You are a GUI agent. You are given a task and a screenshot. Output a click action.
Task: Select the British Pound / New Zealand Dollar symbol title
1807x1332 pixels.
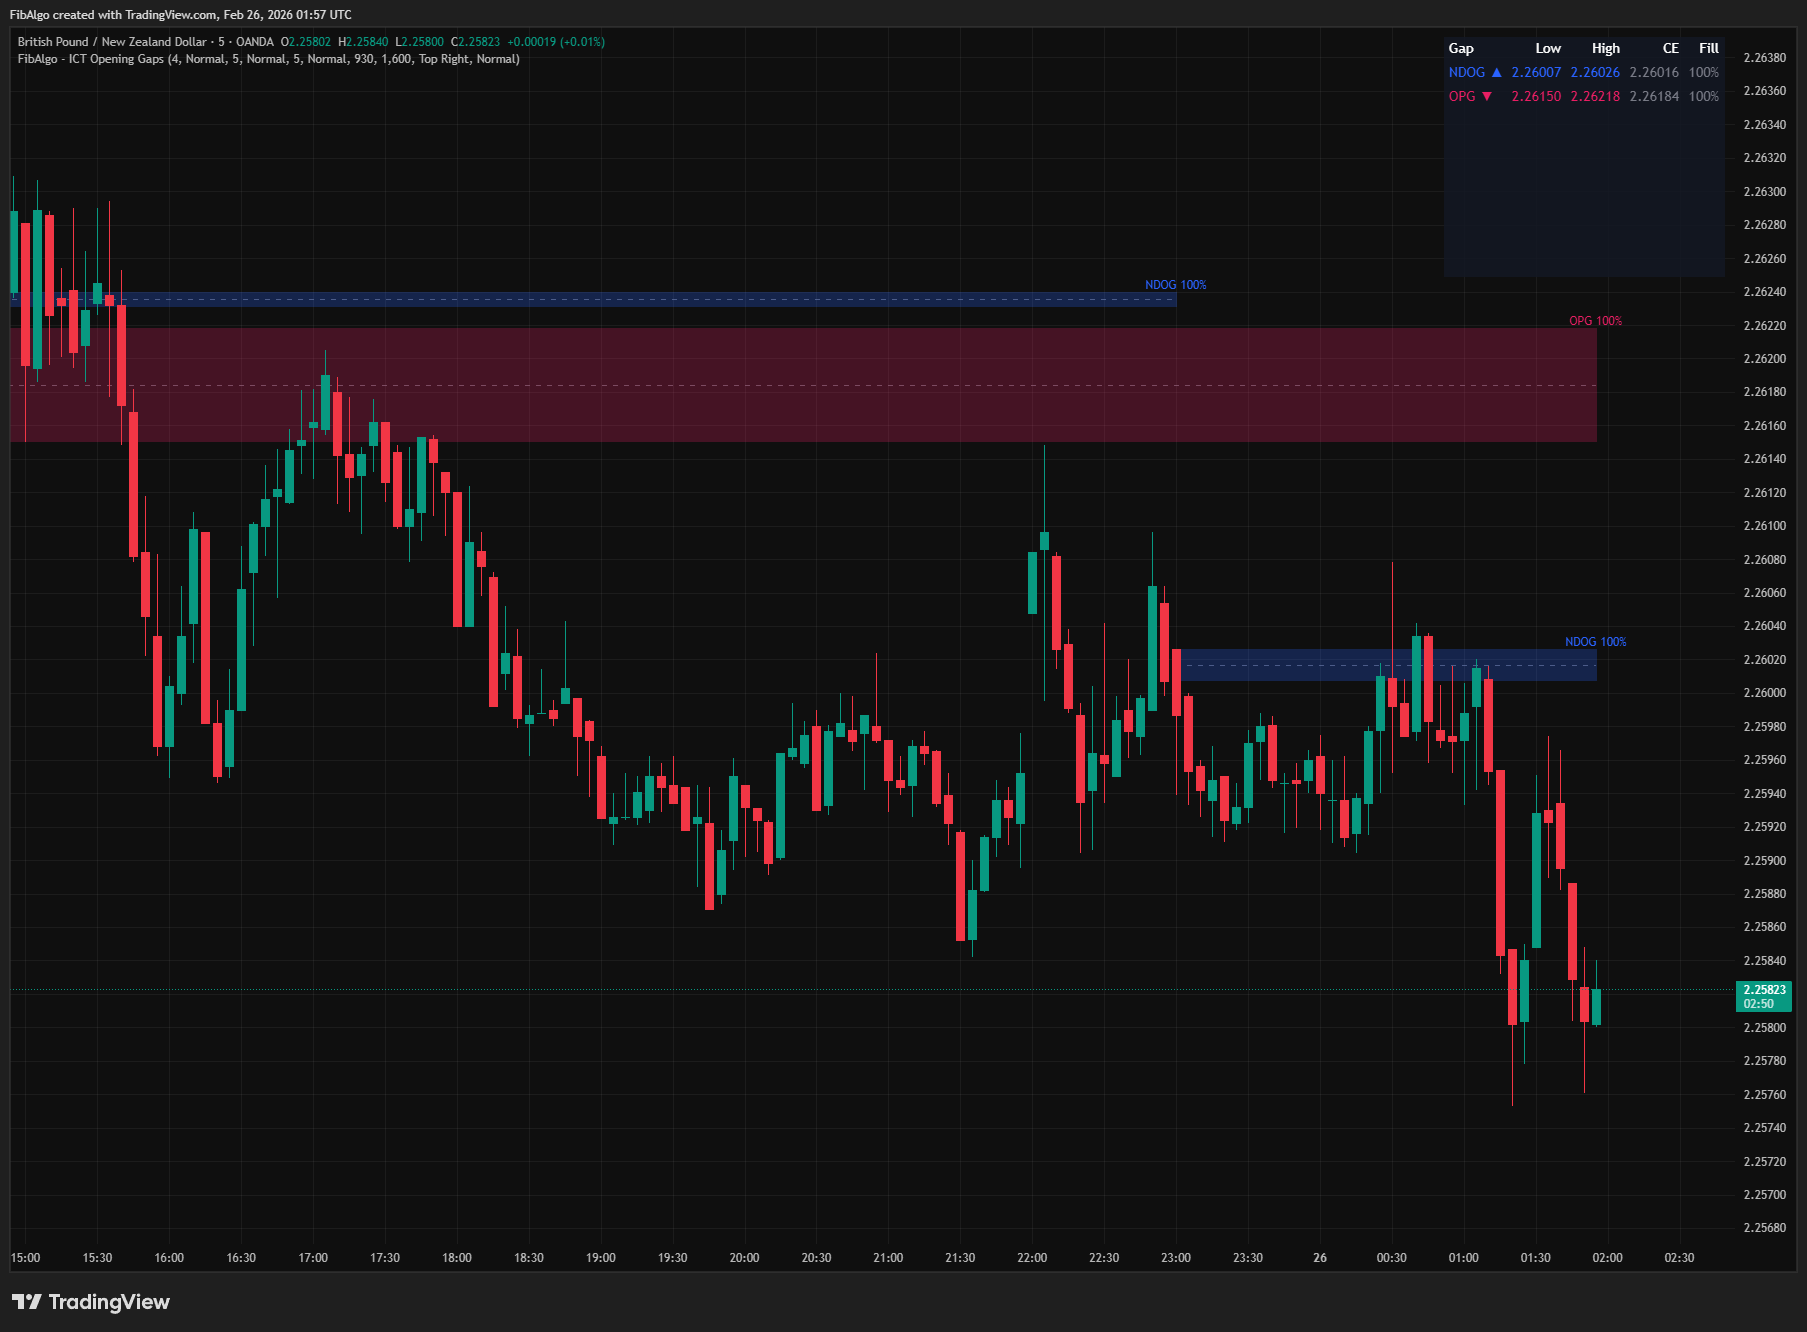[110, 42]
